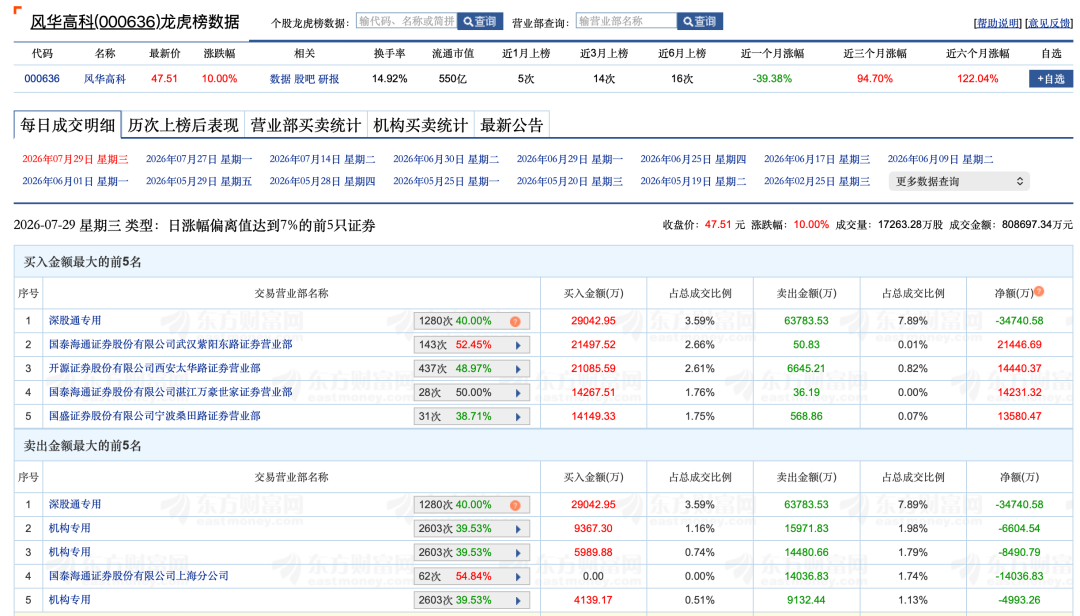Click sell amount 15971.83 cell
Image resolution: width=1080 pixels, height=616 pixels.
[806, 528]
